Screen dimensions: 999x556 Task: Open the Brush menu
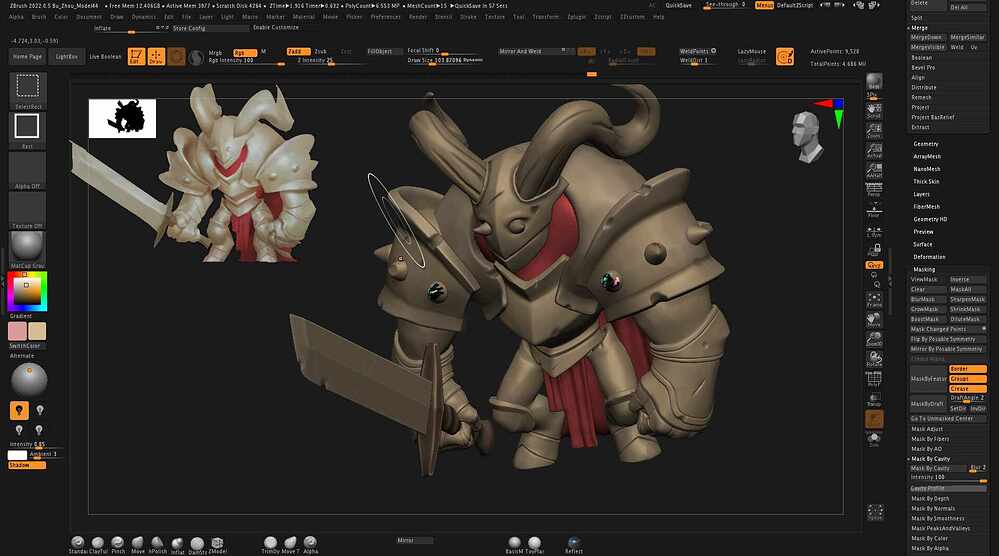(39, 17)
